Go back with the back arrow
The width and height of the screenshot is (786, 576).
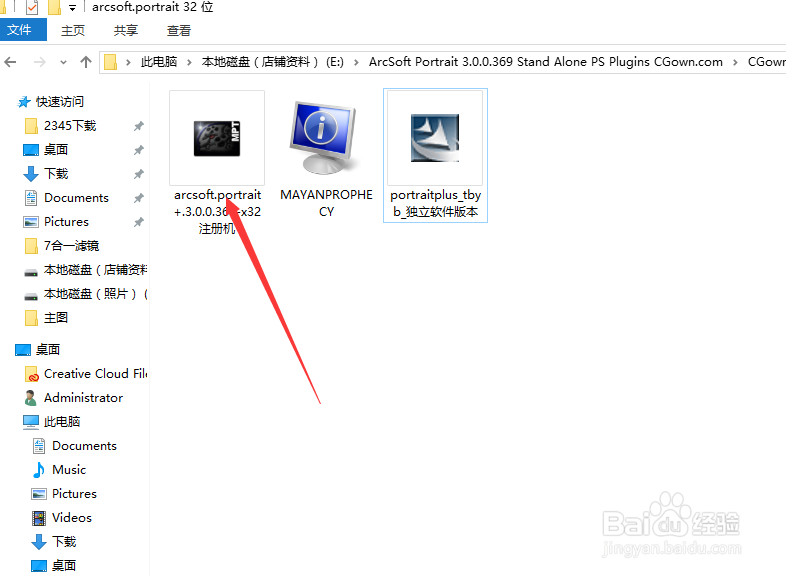click(x=11, y=62)
